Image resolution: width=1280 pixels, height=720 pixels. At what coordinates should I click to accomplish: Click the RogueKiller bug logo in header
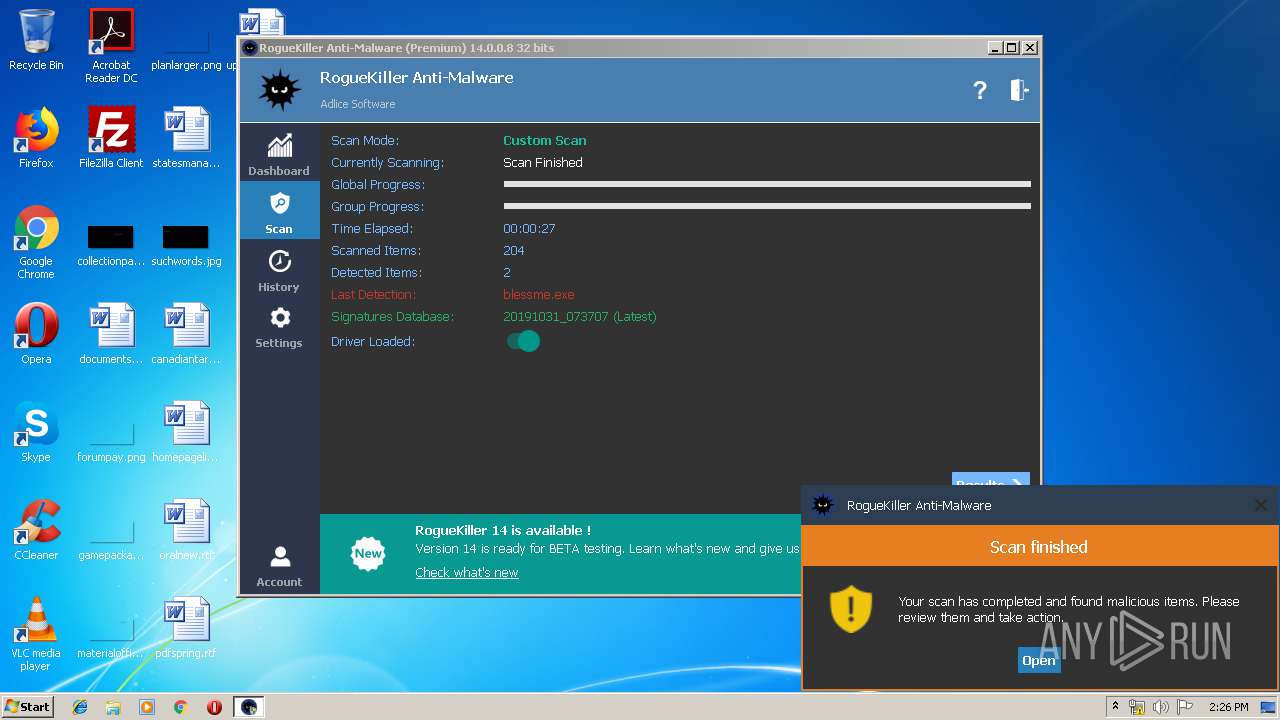coord(279,90)
